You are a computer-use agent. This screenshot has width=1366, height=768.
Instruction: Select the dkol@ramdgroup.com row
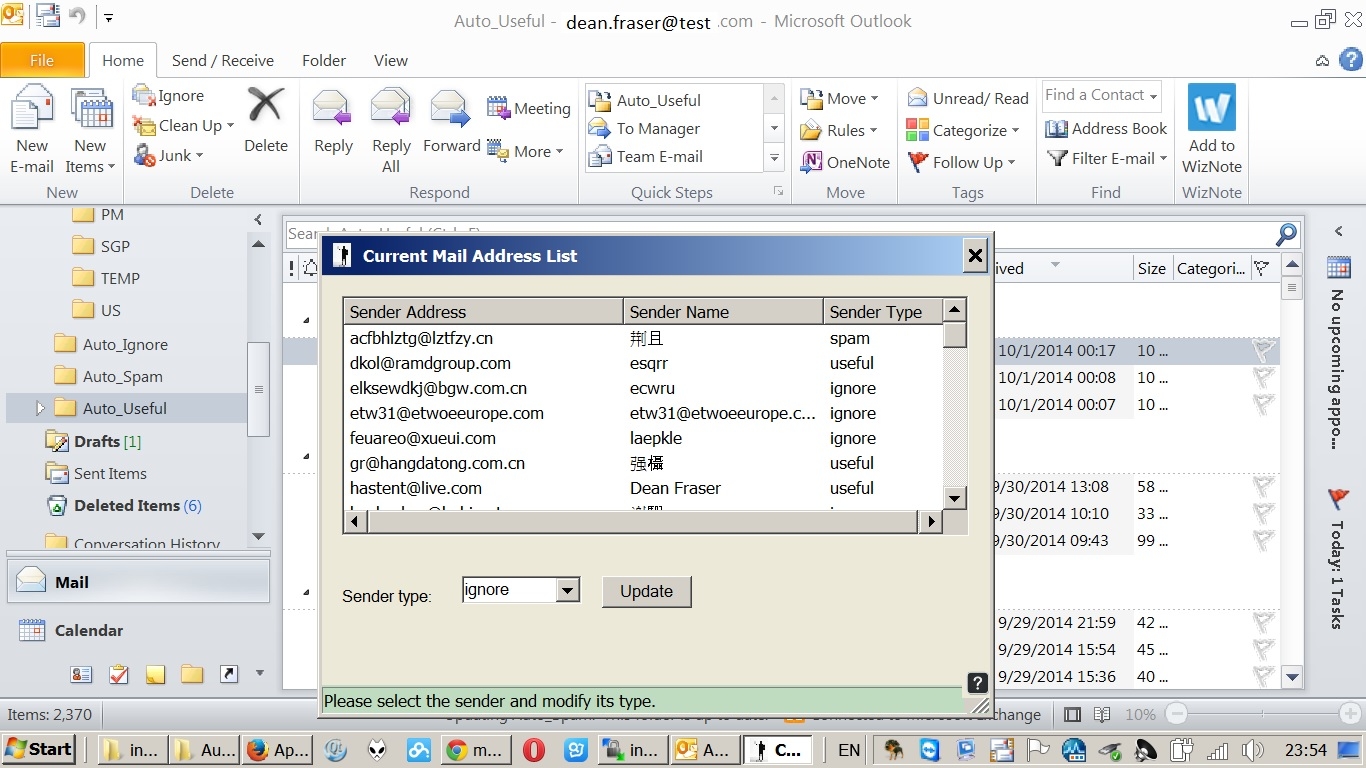coord(643,363)
